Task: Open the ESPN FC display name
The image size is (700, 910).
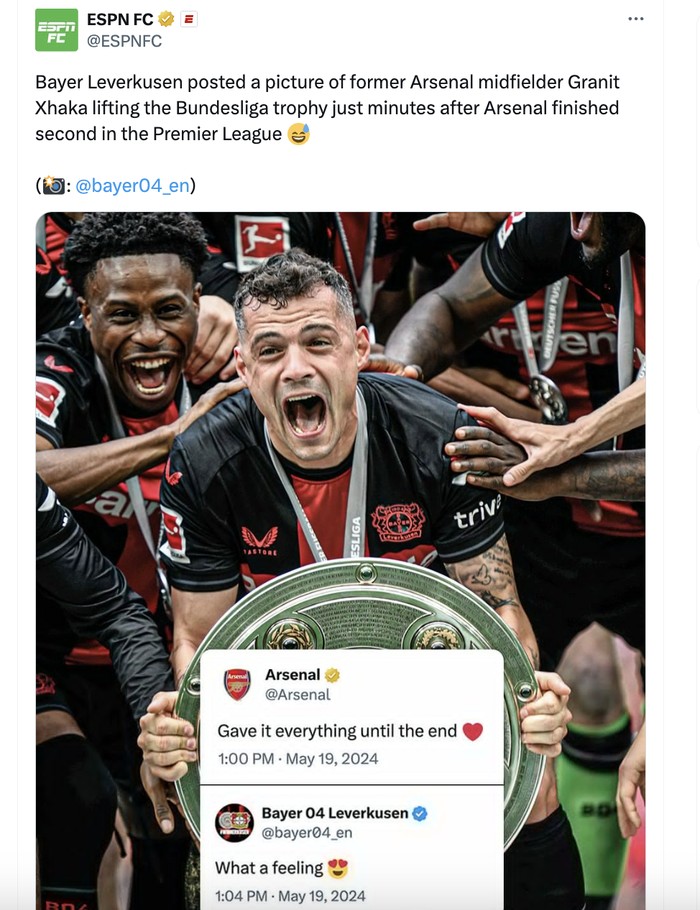Action: point(120,19)
